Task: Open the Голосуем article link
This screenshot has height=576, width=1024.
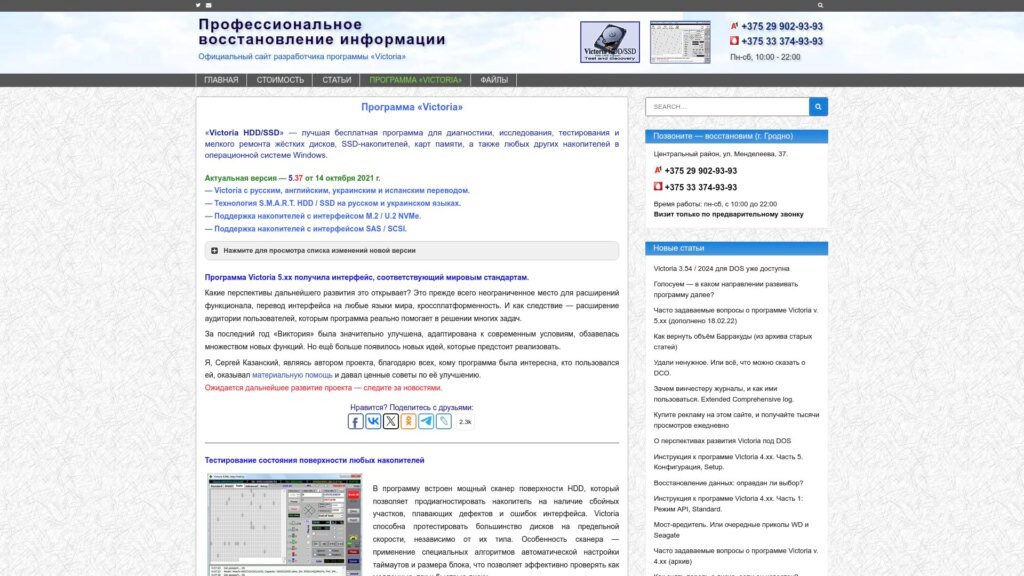Action: tap(726, 289)
